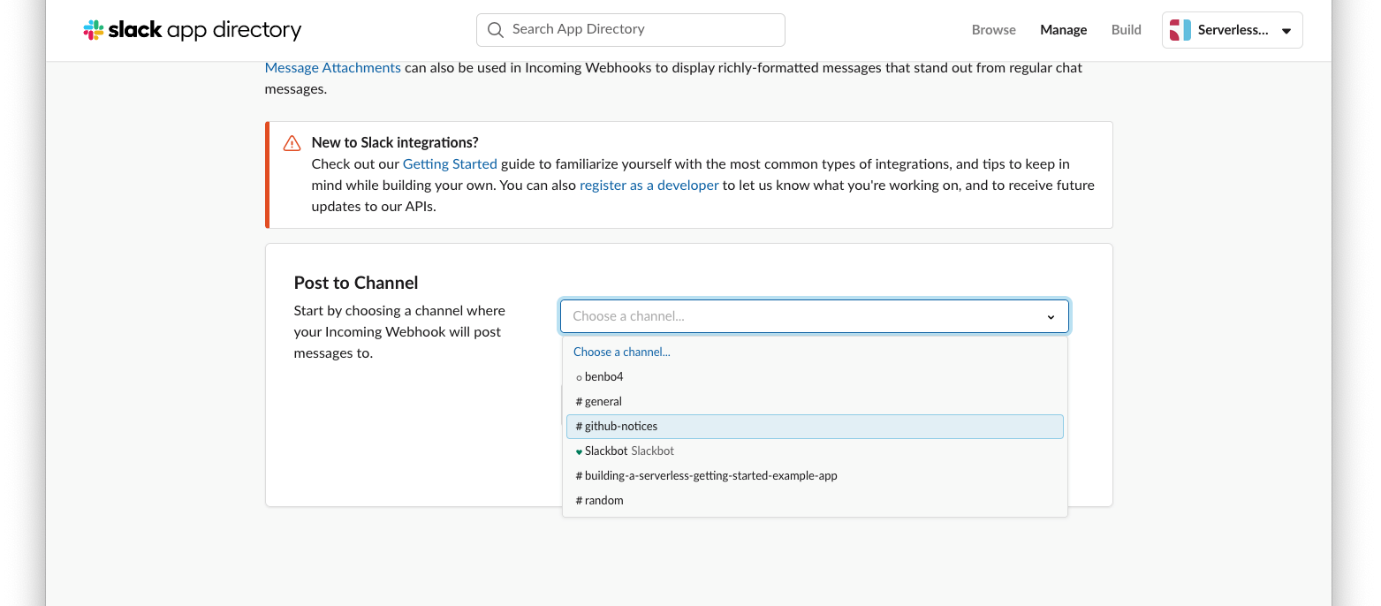The image size is (1381, 606).
Task: Choose Slackbot as the posting destination
Action: (x=606, y=451)
